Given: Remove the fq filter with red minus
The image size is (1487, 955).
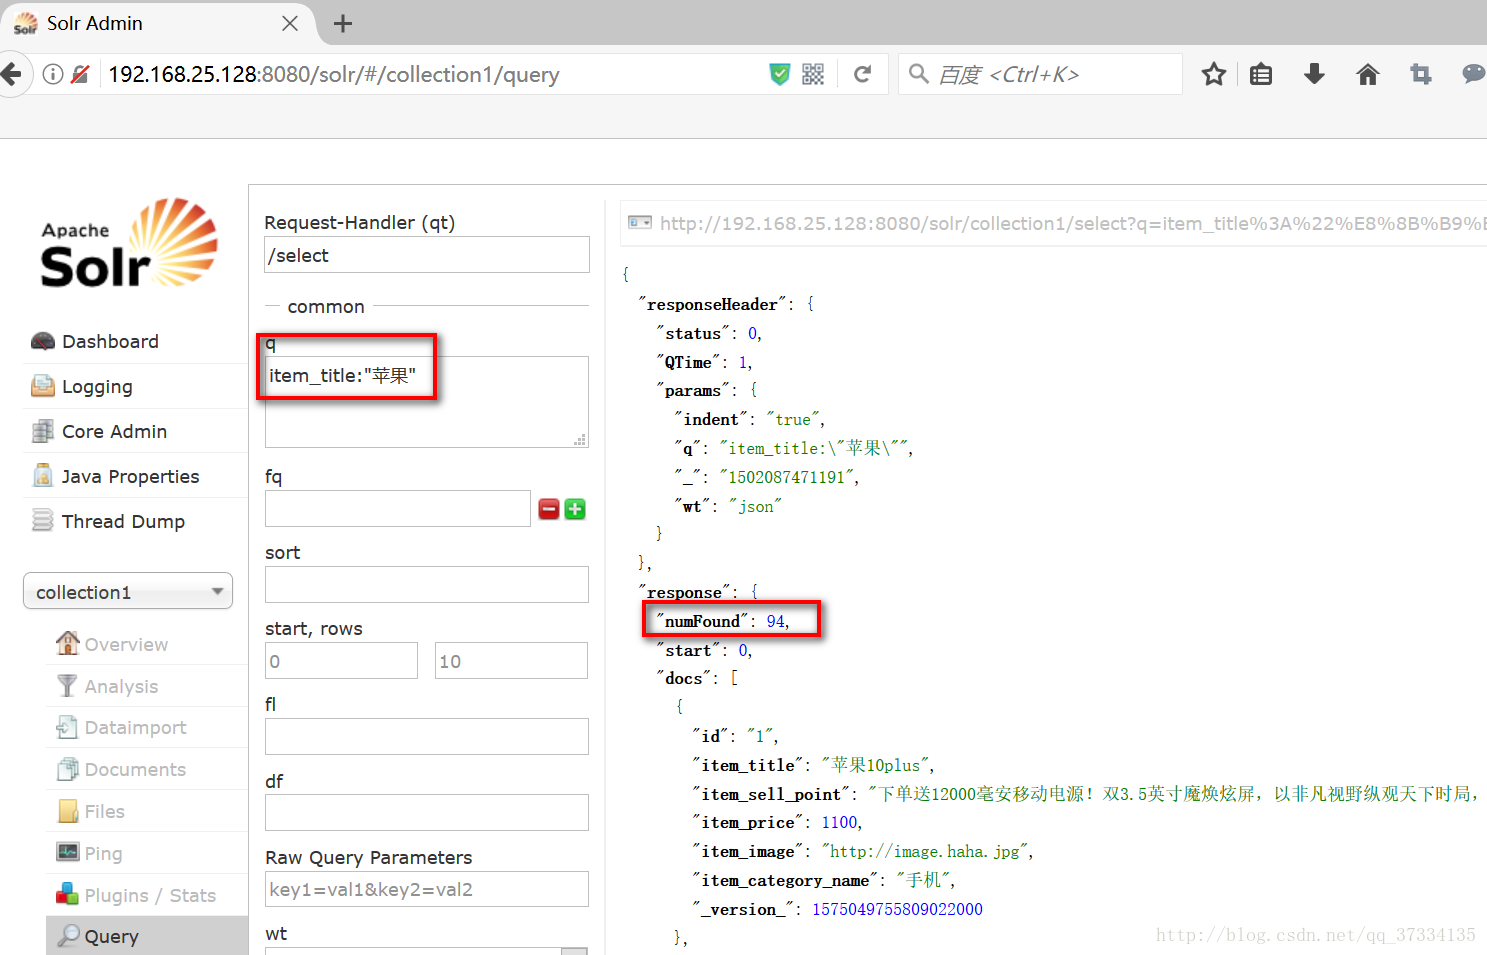Looking at the screenshot, I should click(549, 509).
